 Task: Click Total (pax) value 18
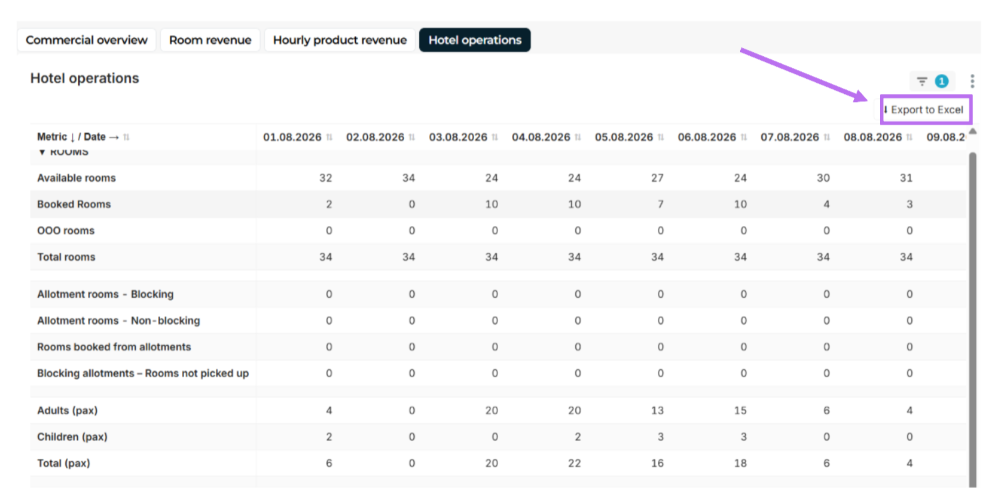click(740, 464)
